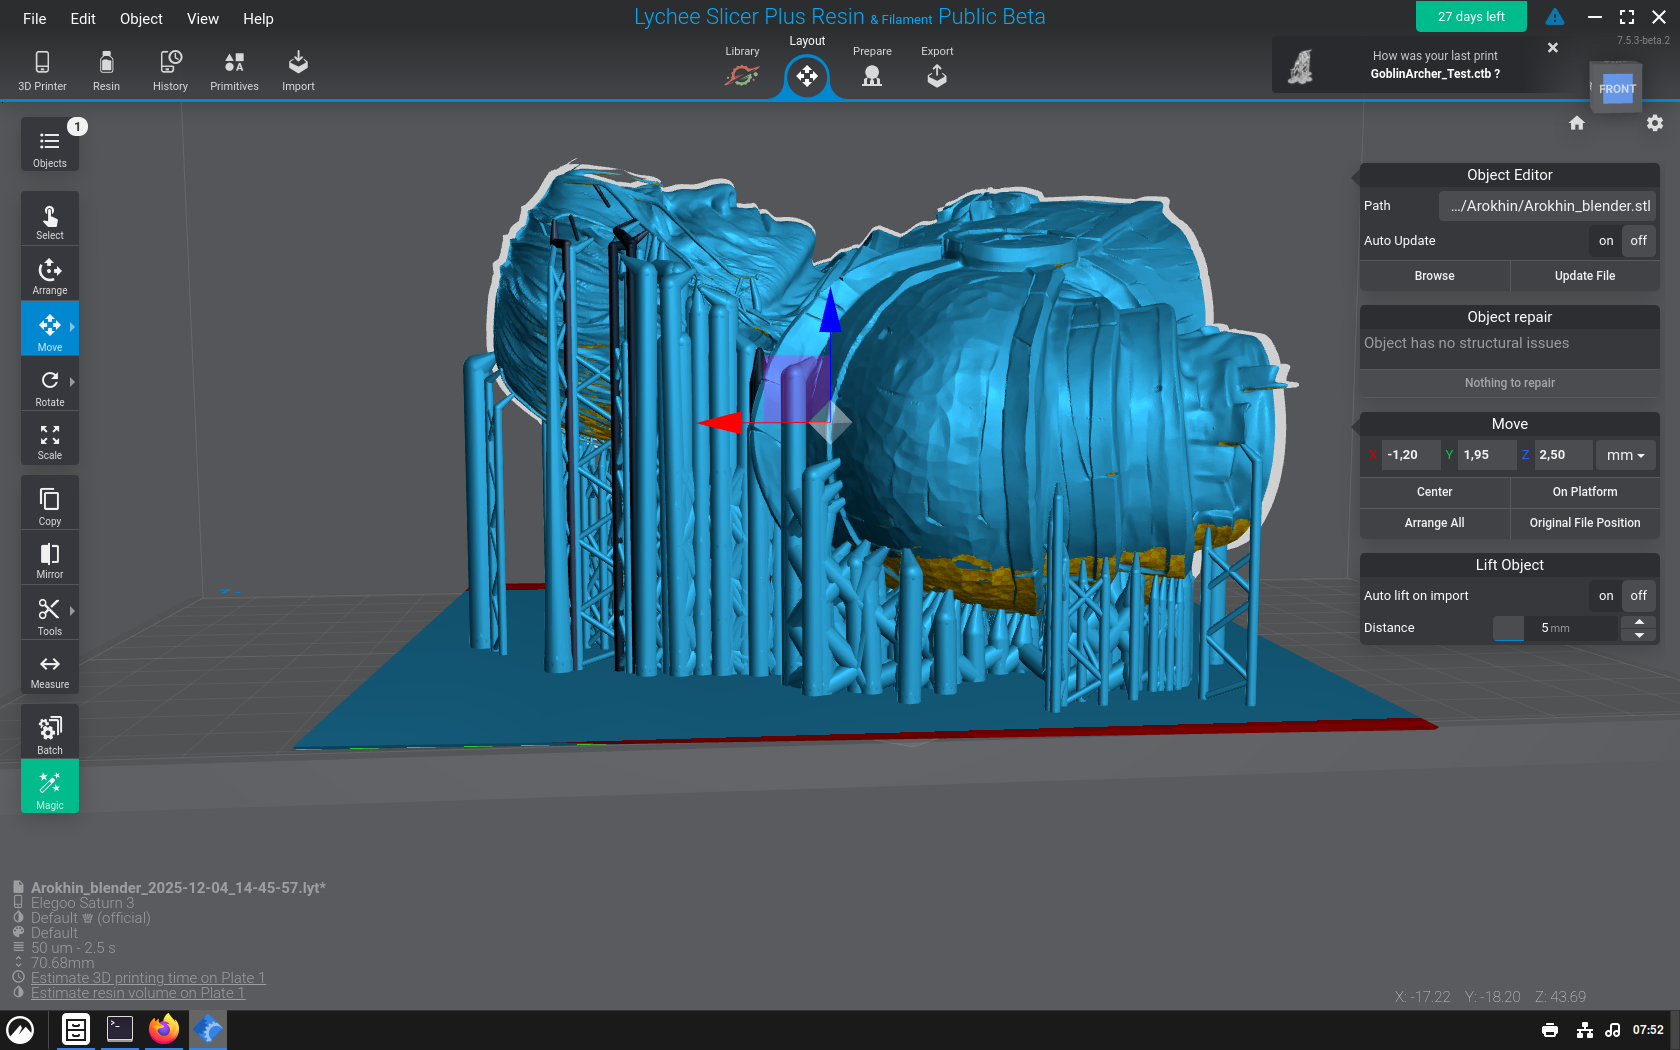Activate the Measure tool
1680x1050 pixels.
(x=50, y=669)
